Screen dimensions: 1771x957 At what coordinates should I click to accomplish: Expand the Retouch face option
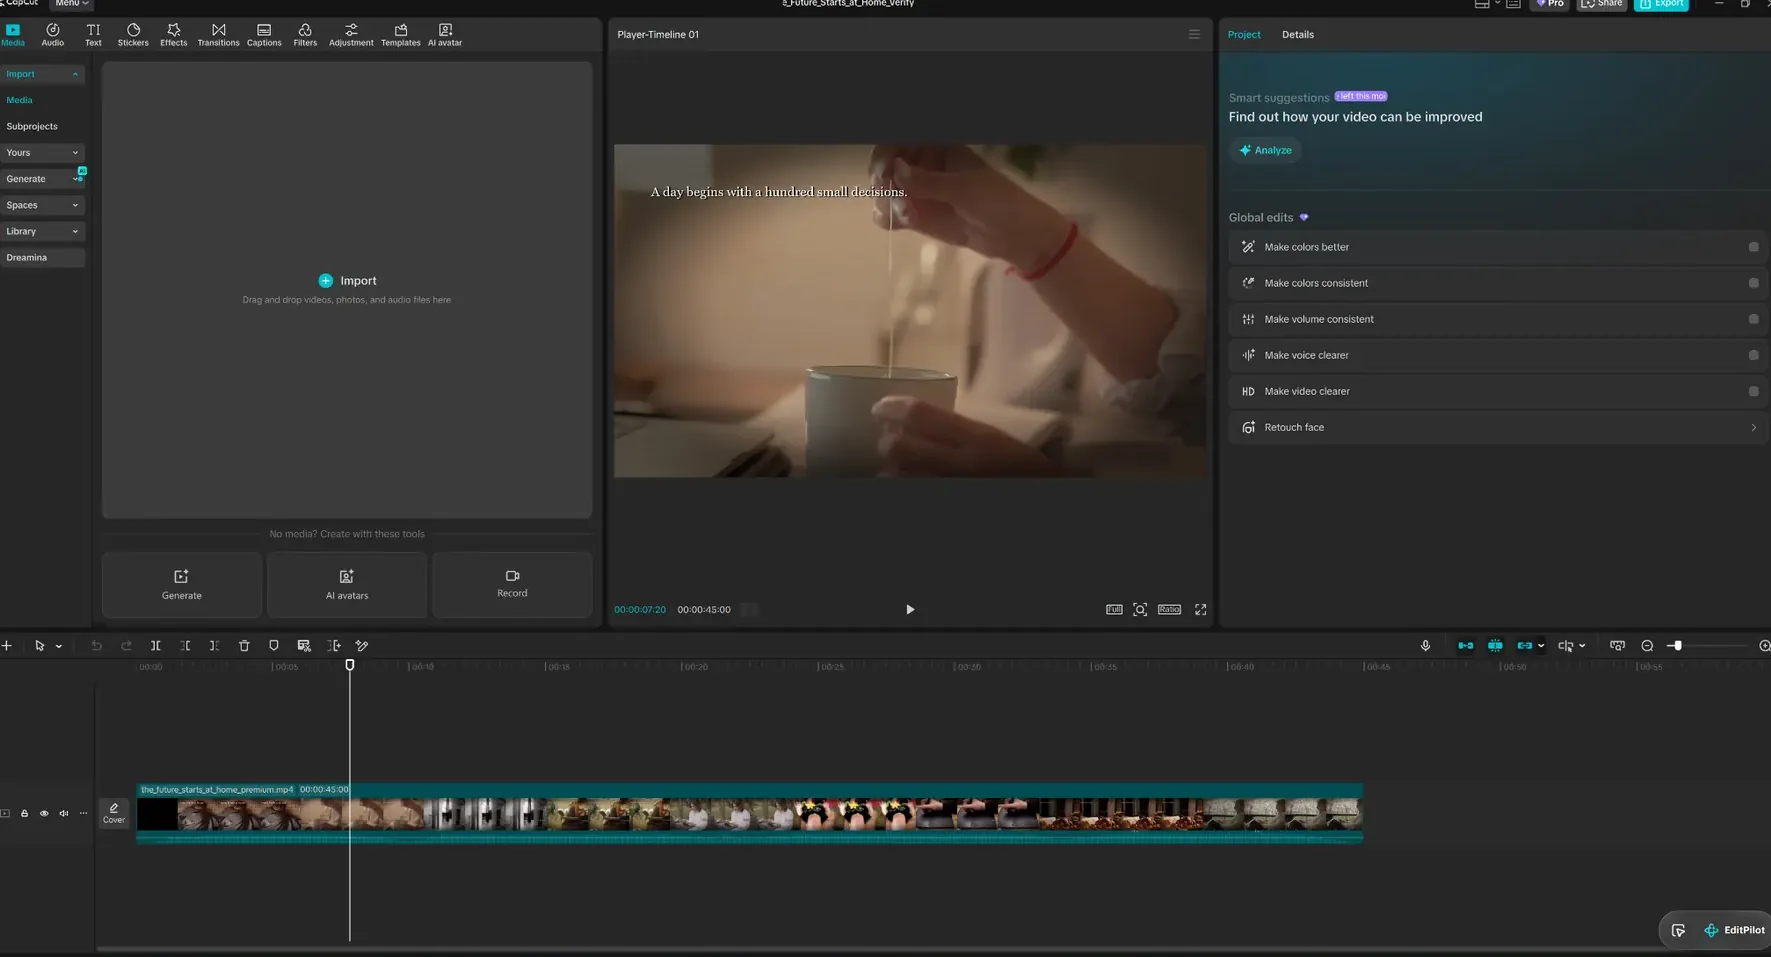click(x=1753, y=427)
